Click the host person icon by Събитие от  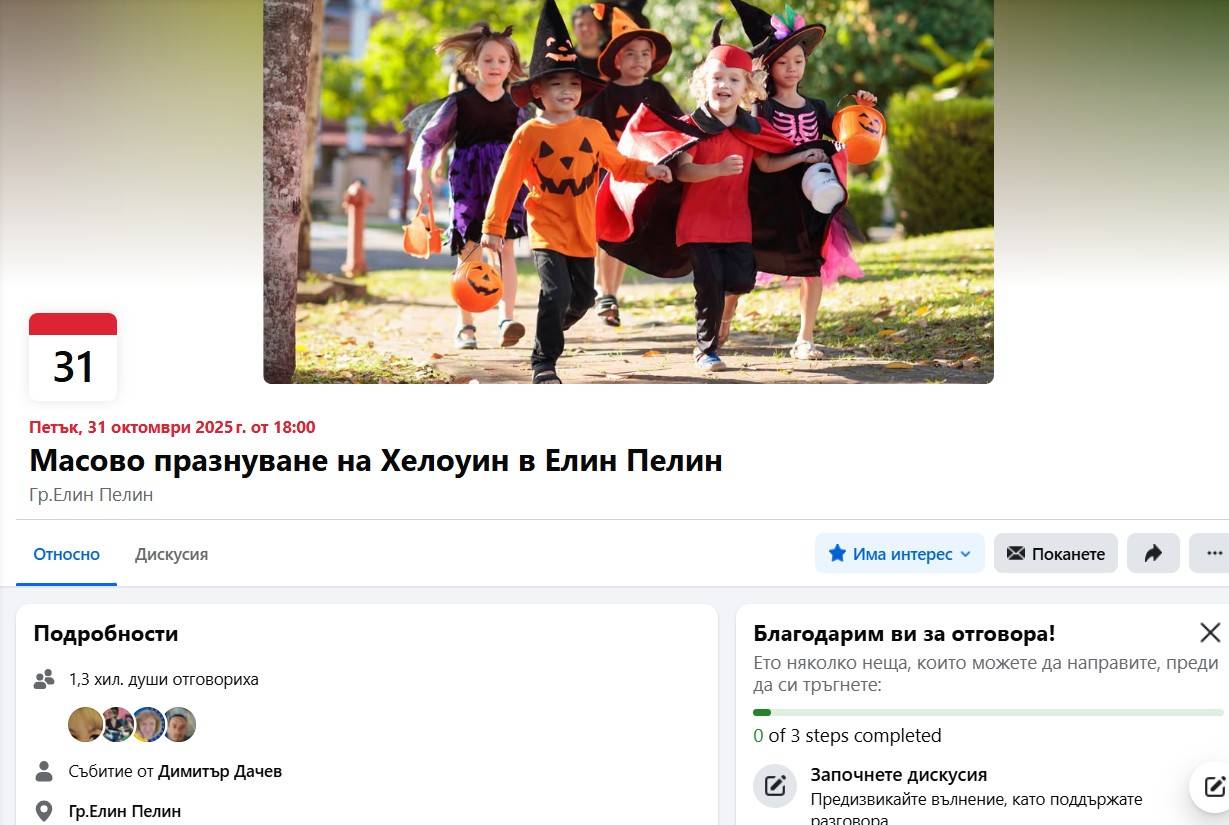pos(44,771)
